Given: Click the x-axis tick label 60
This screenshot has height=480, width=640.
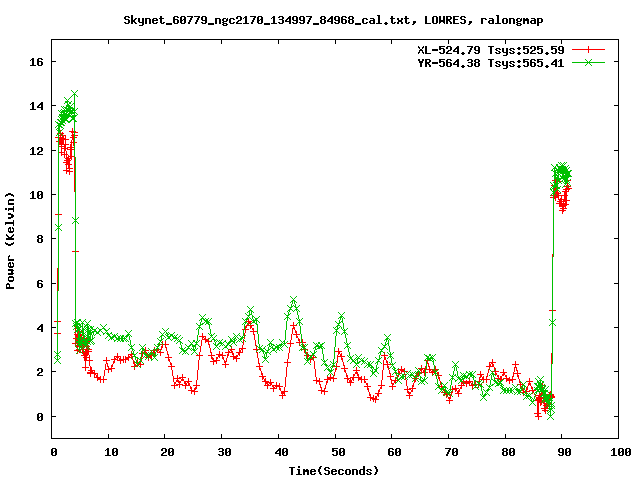Looking at the screenshot, I should pos(394,452).
